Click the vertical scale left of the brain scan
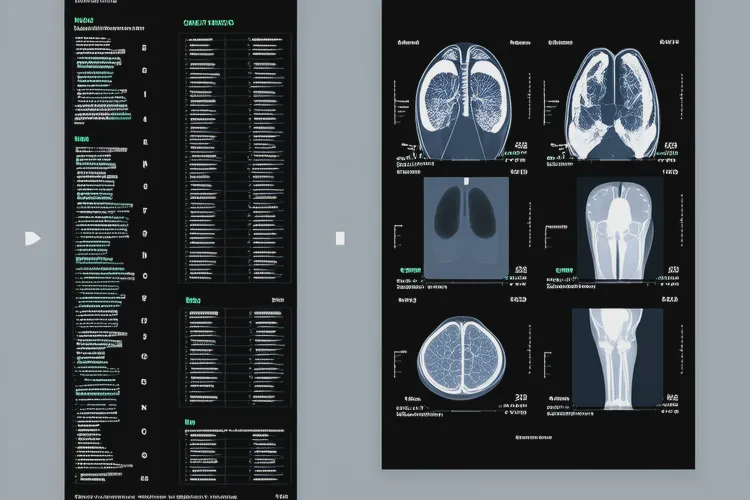 point(398,355)
